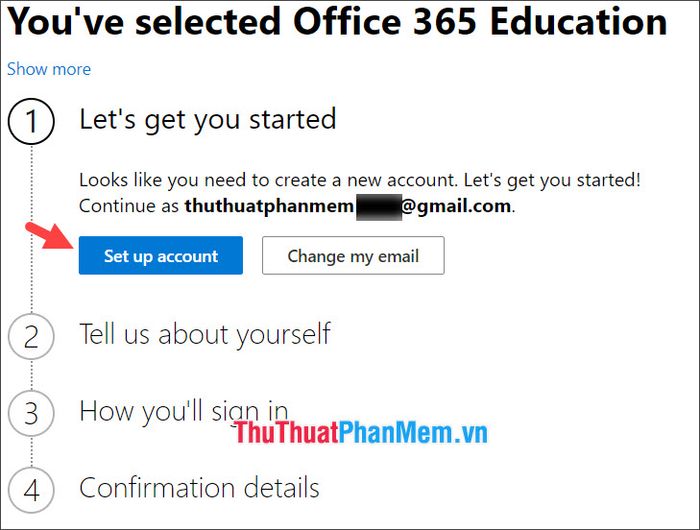Click the Looks like you need account text
This screenshot has height=530, width=700.
pos(360,180)
